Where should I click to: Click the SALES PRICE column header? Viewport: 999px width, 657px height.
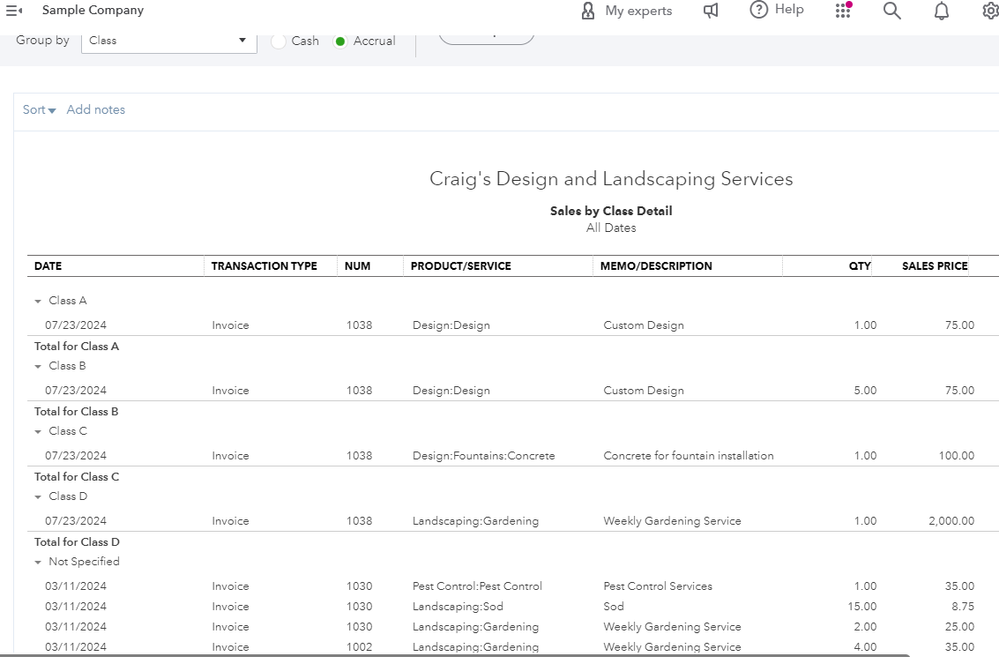tap(934, 267)
